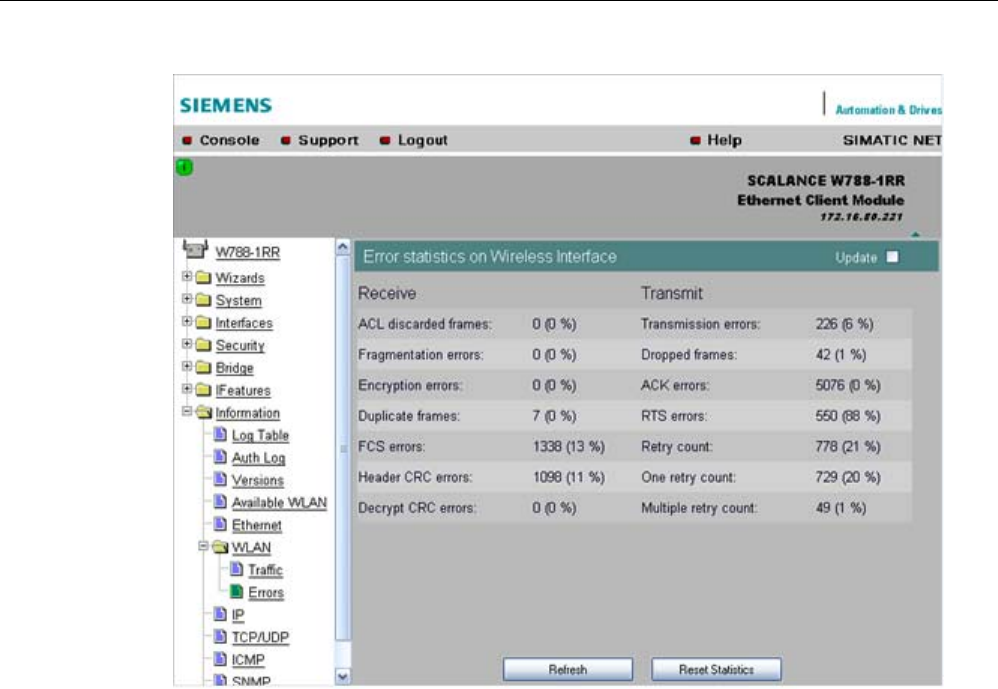The height and width of the screenshot is (689, 998).
Task: Open the IP information link
Action: [x=238, y=615]
